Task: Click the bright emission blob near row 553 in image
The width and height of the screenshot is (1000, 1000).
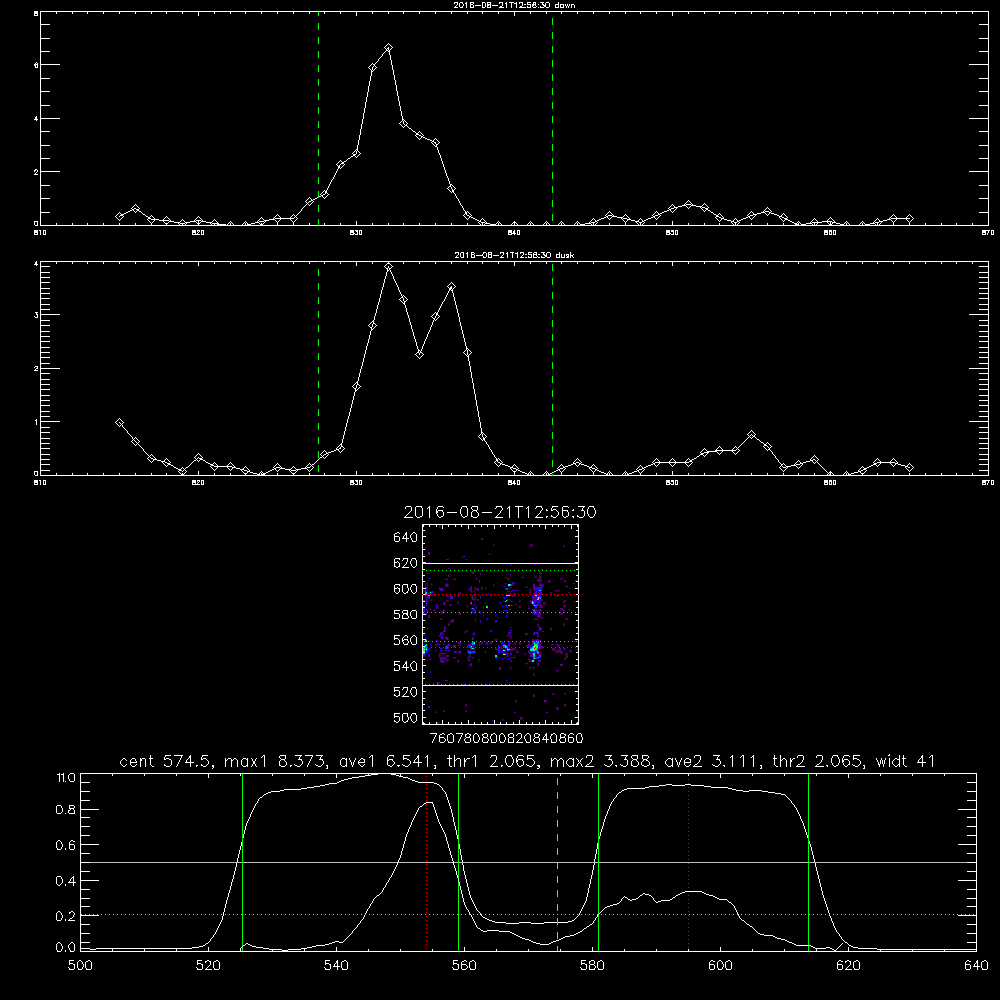Action: click(x=534, y=650)
